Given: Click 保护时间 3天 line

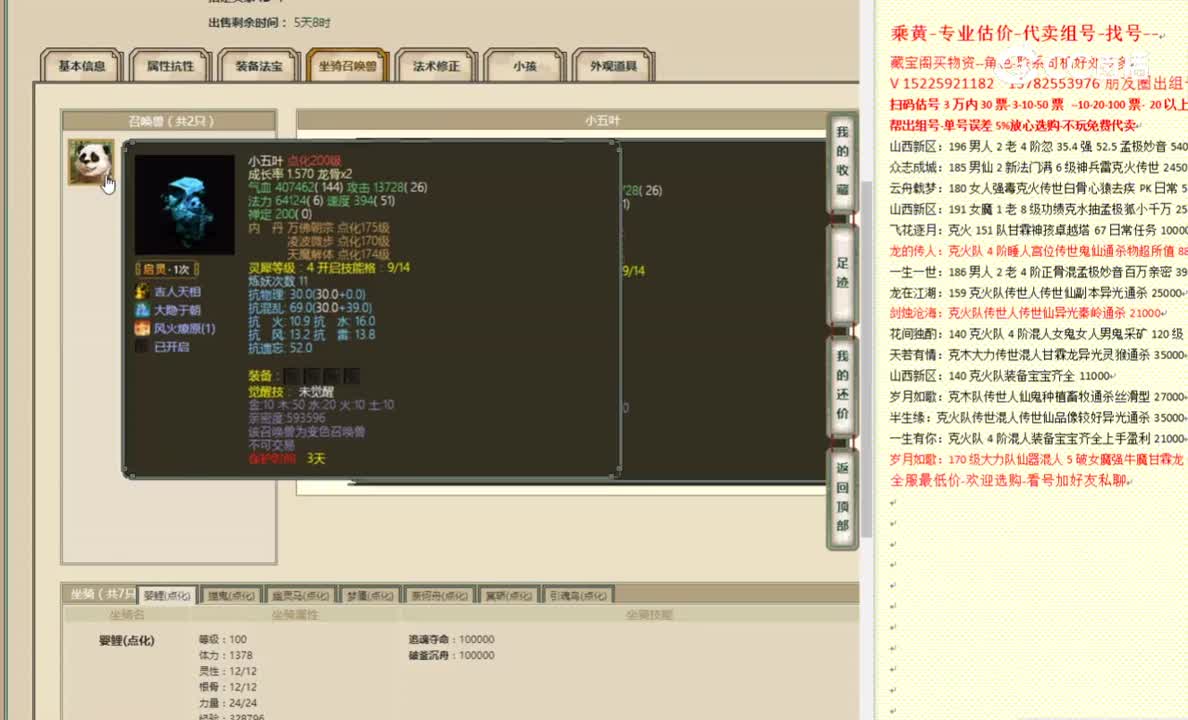Looking at the screenshot, I should [286, 458].
